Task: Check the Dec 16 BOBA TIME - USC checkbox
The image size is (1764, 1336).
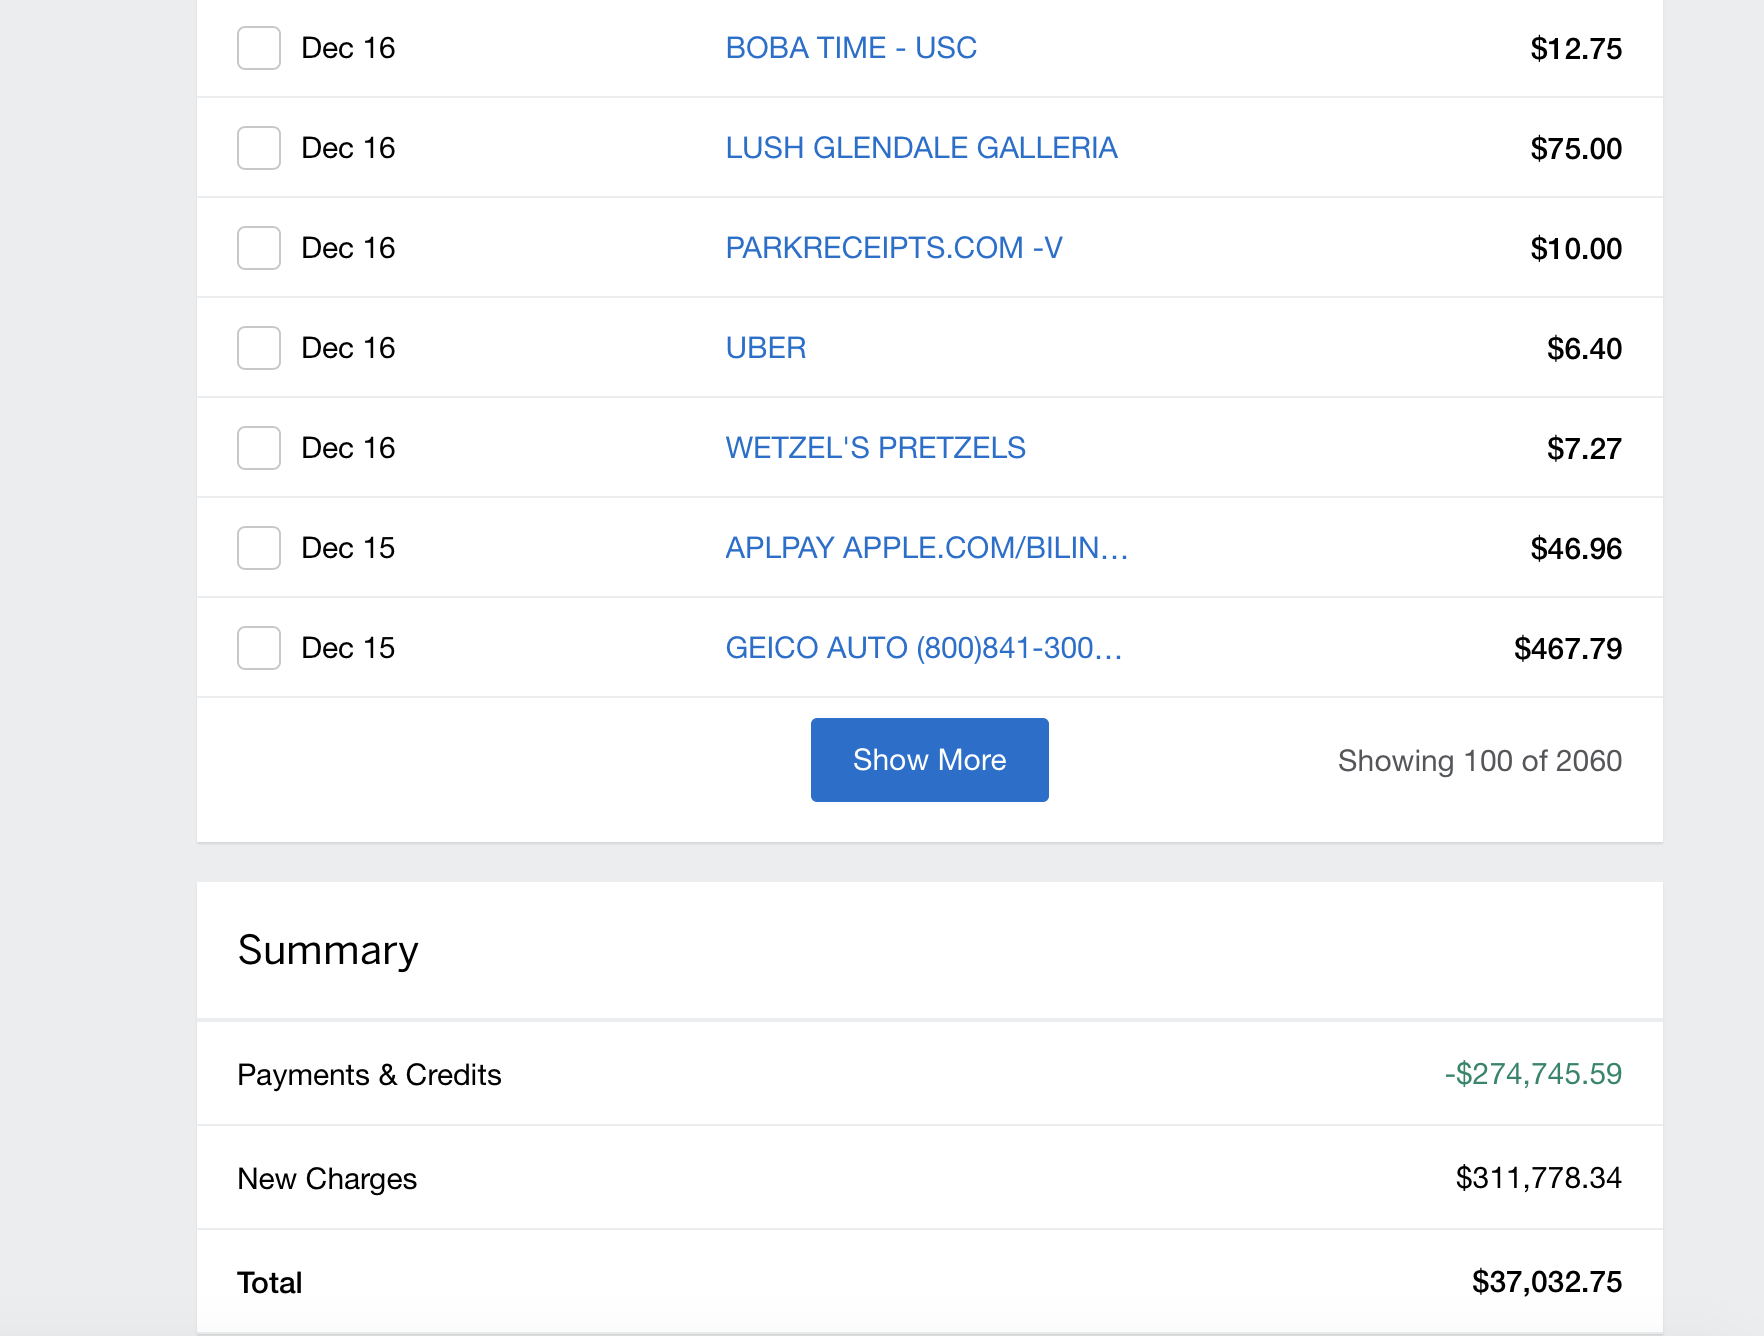Action: tap(258, 48)
